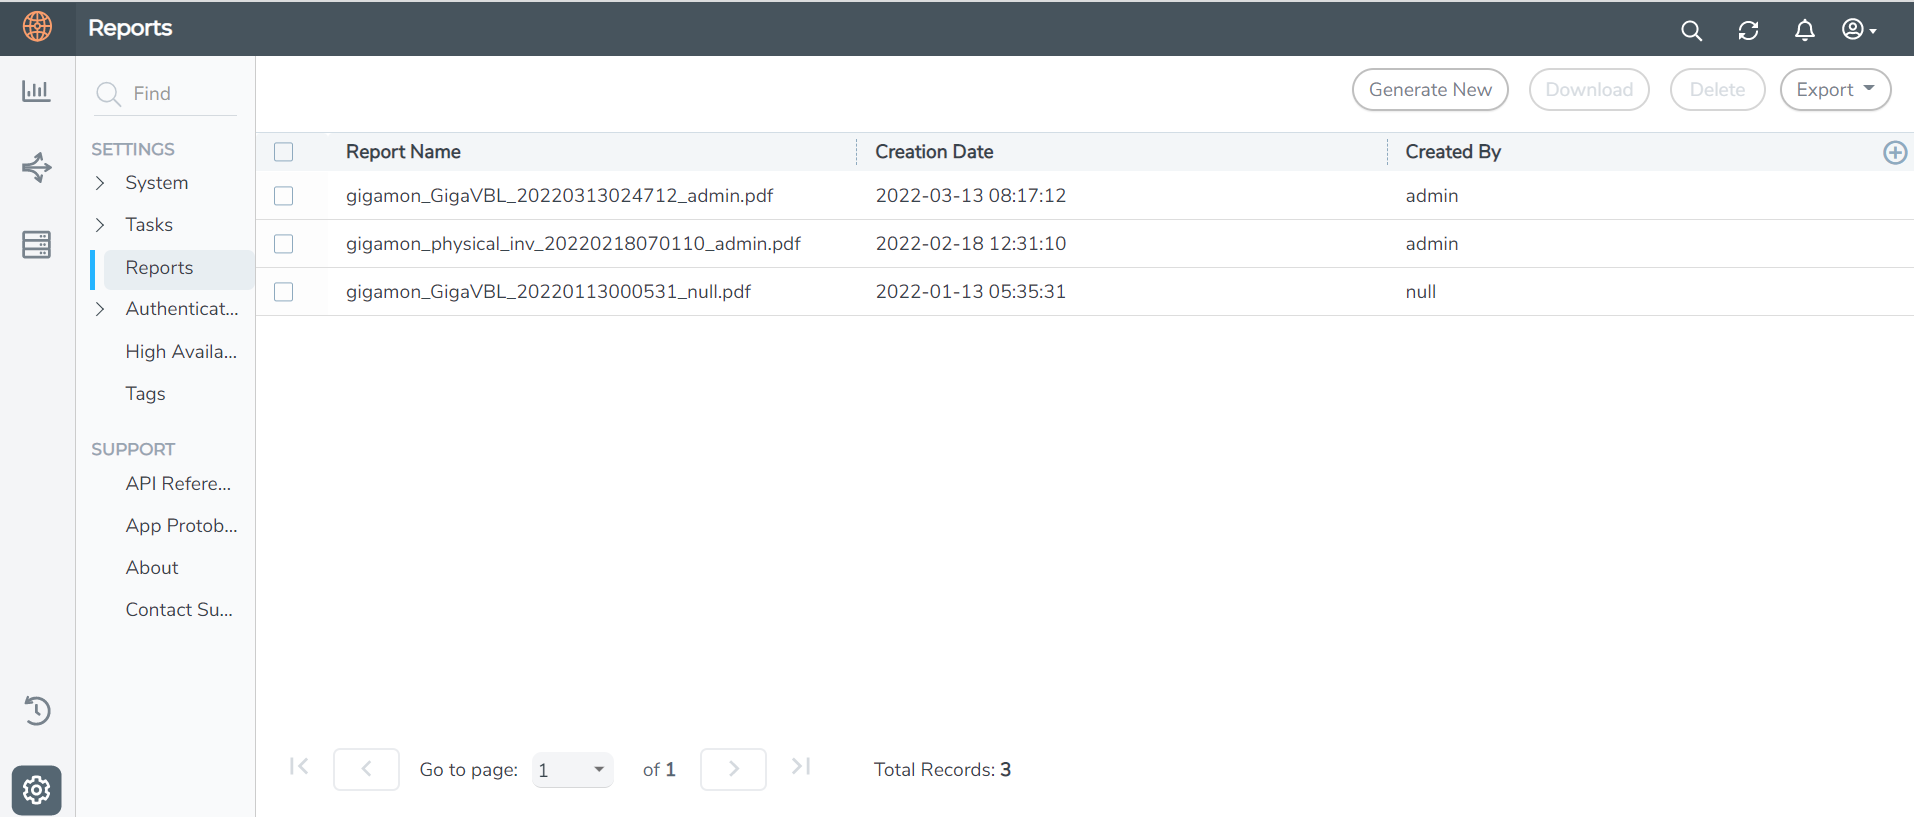Click the Generate New button
Viewport: 1914px width, 817px height.
click(1429, 90)
